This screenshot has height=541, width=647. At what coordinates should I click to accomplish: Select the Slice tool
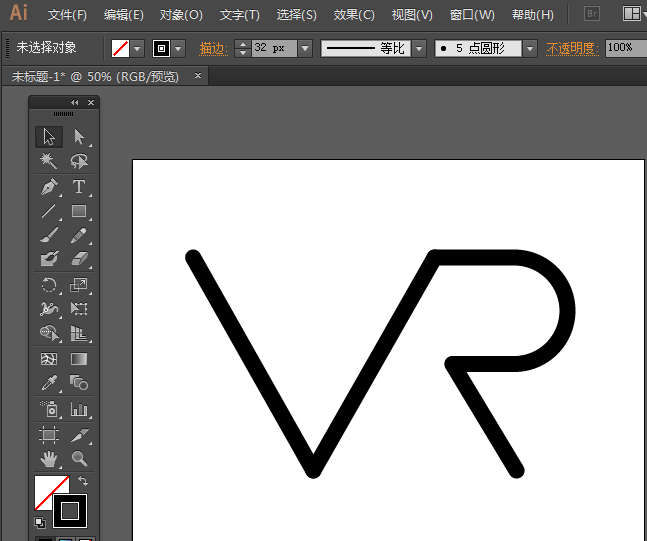[79, 435]
